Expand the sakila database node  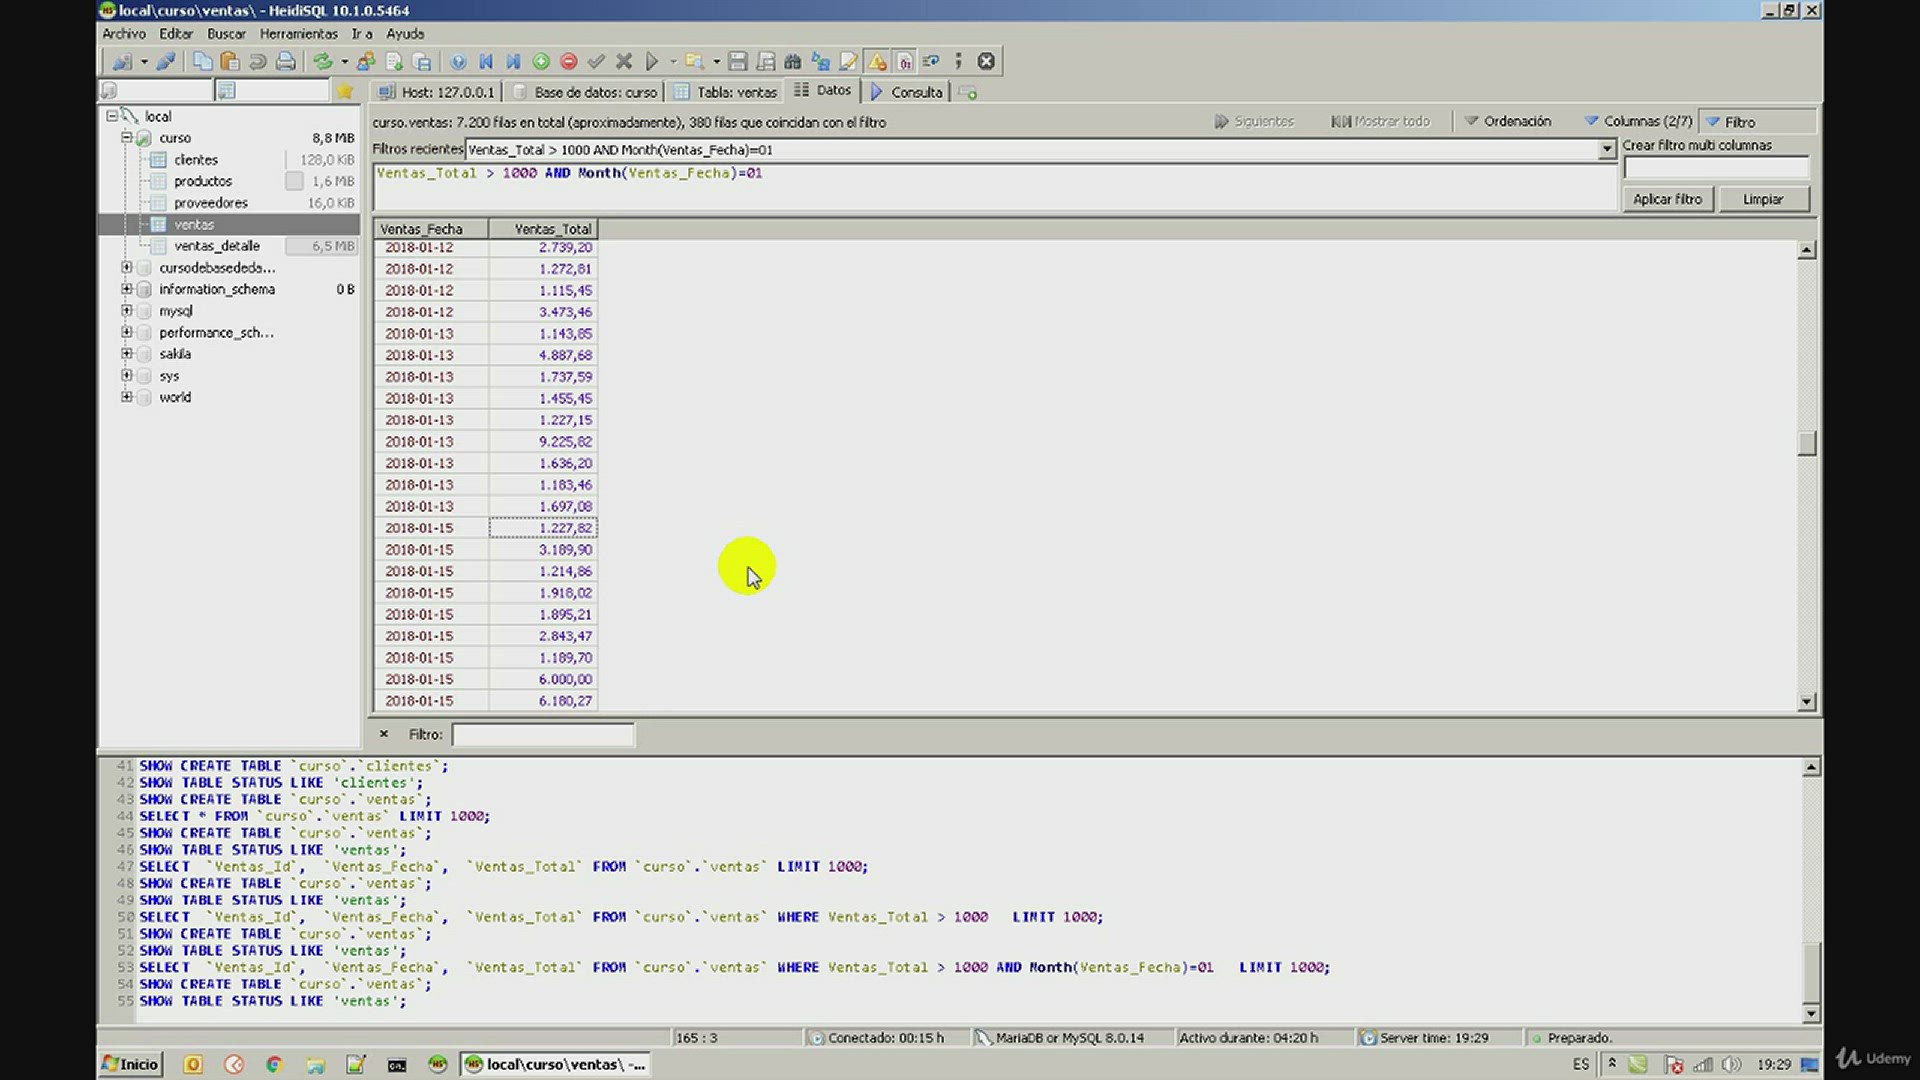[127, 353]
